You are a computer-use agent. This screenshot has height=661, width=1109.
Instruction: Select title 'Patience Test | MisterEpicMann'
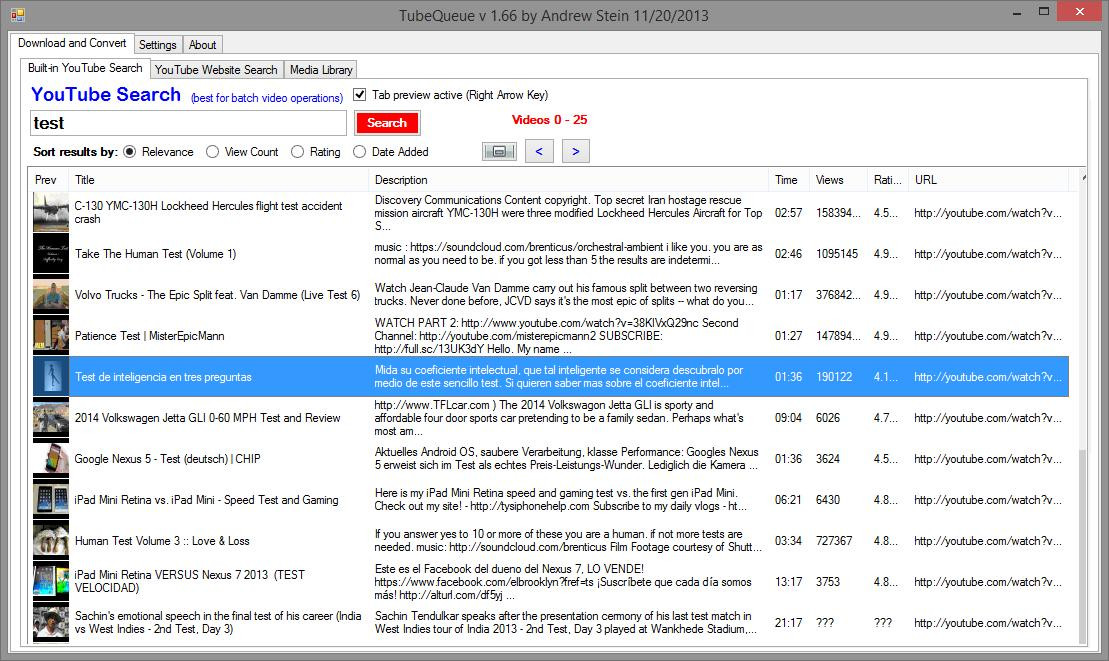click(x=150, y=336)
